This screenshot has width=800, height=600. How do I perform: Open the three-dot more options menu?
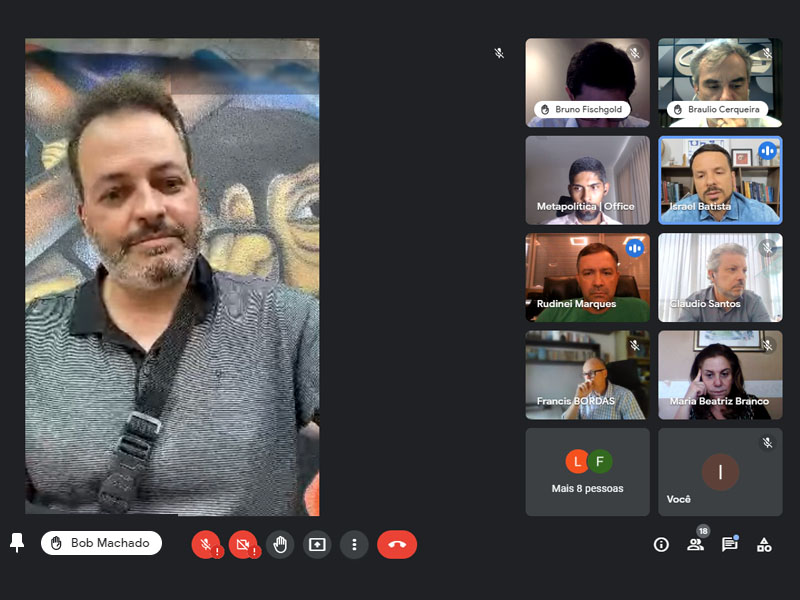[x=354, y=544]
